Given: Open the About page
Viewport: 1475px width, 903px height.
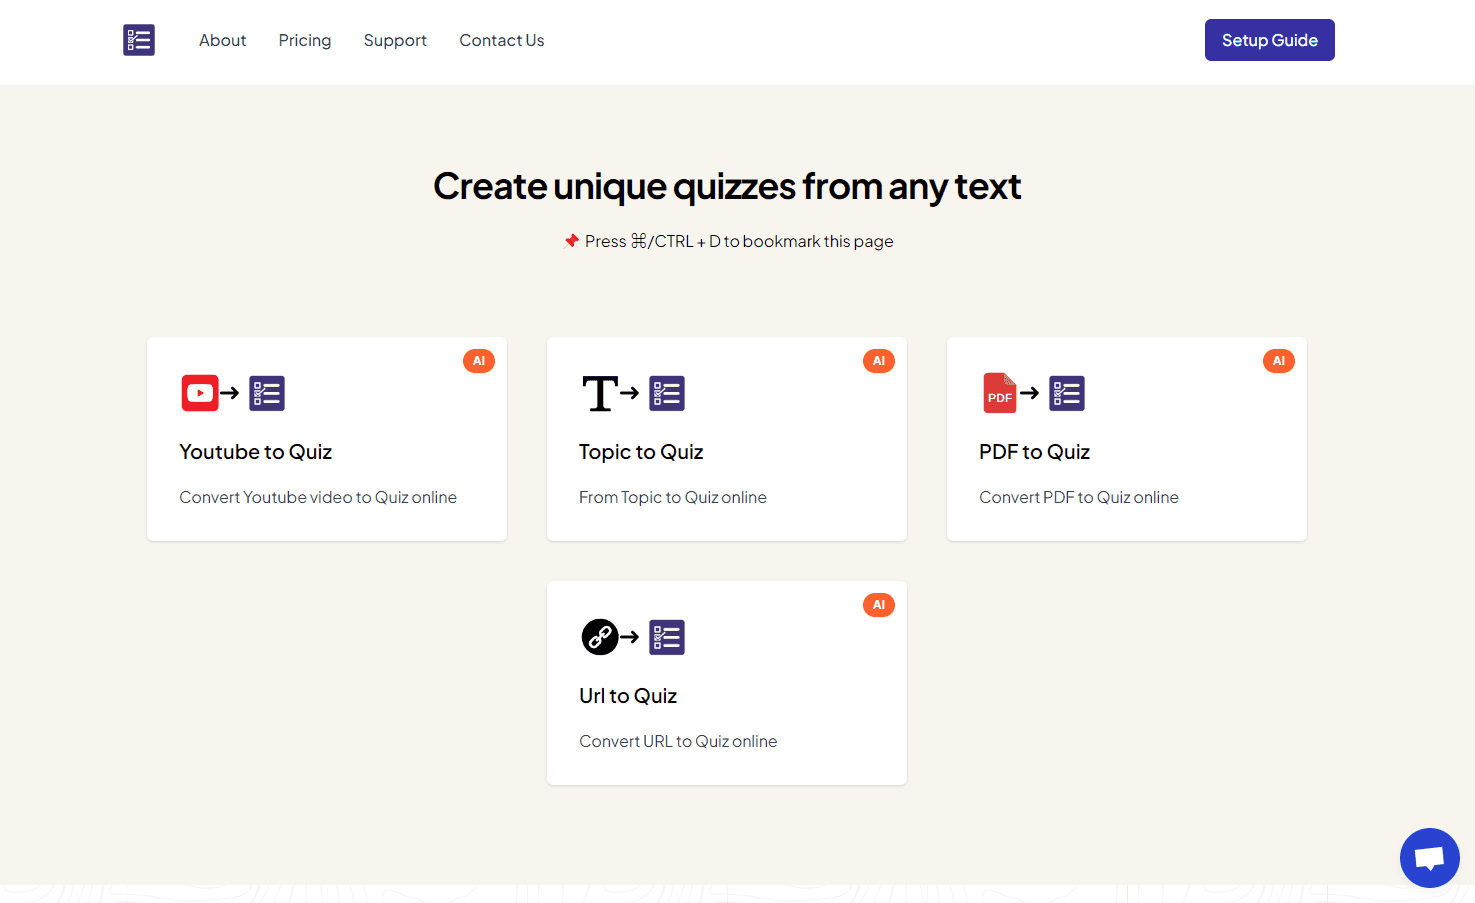Looking at the screenshot, I should click(x=222, y=40).
